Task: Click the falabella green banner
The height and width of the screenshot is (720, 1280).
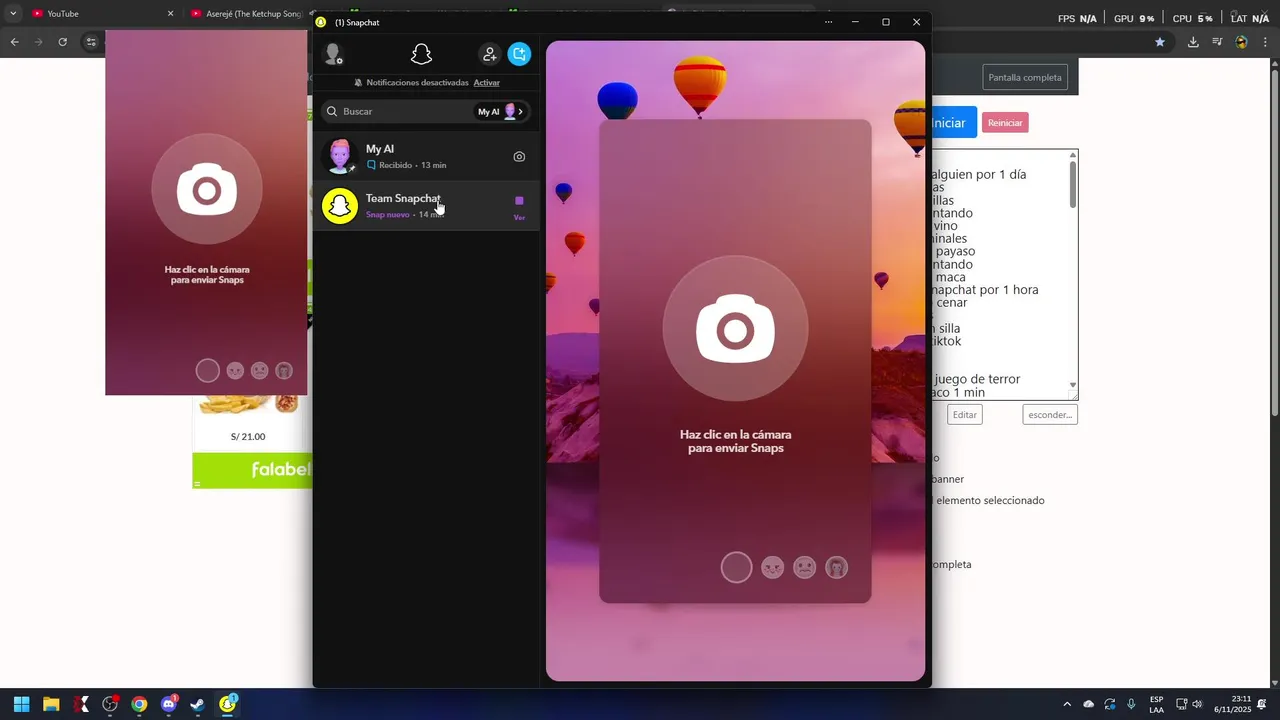Action: click(252, 470)
